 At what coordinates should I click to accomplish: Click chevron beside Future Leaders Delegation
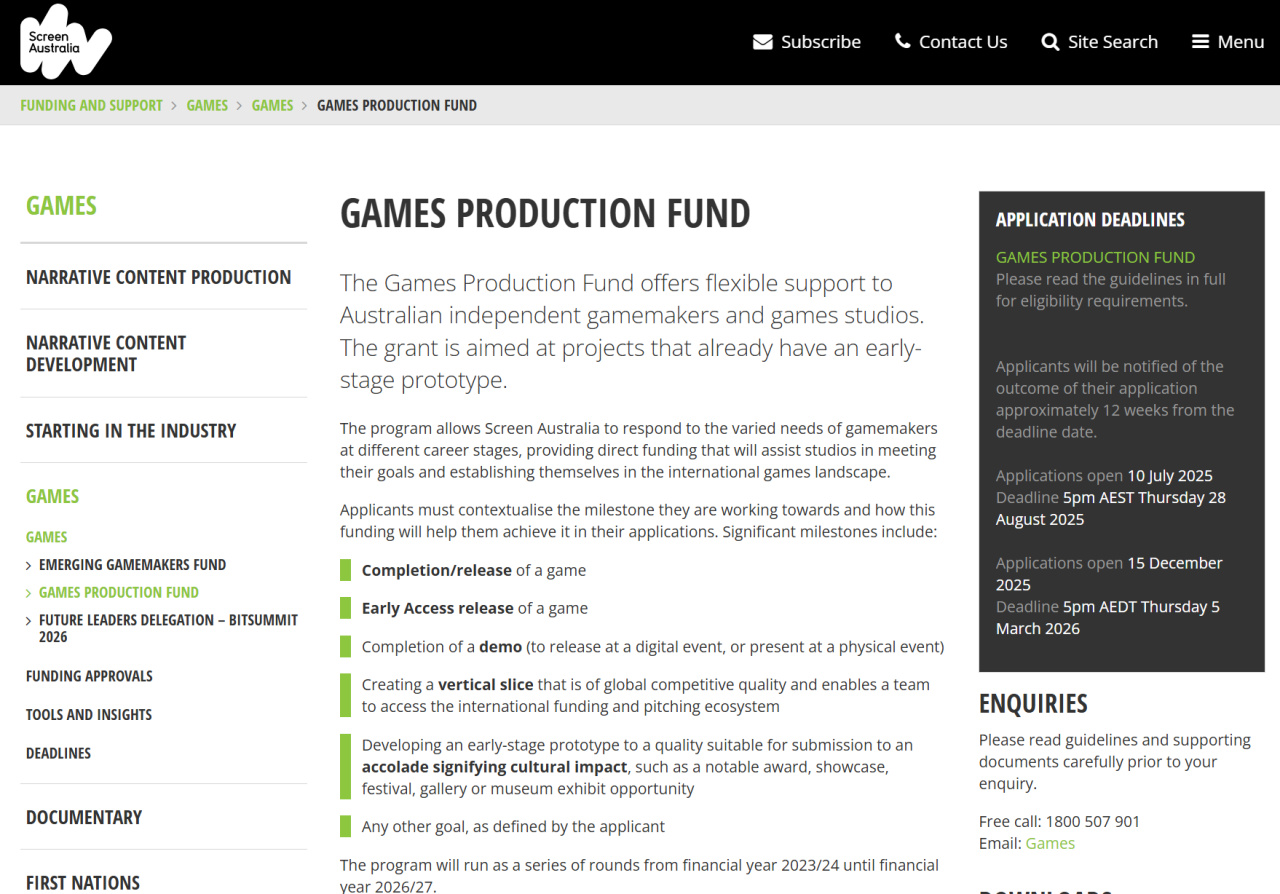pyautogui.click(x=29, y=622)
